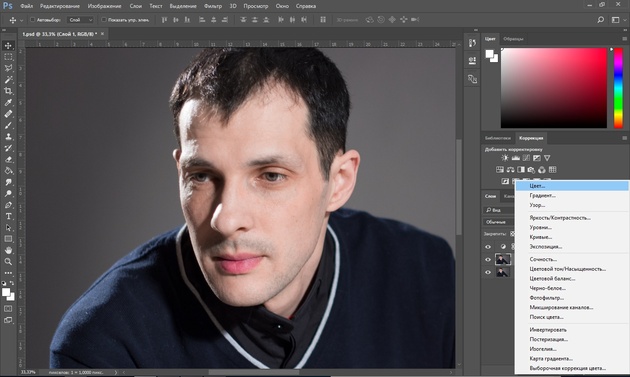Viewport: 630px width, 377px height.
Task: Hide the selected middle layer's eye icon
Action: 488,260
